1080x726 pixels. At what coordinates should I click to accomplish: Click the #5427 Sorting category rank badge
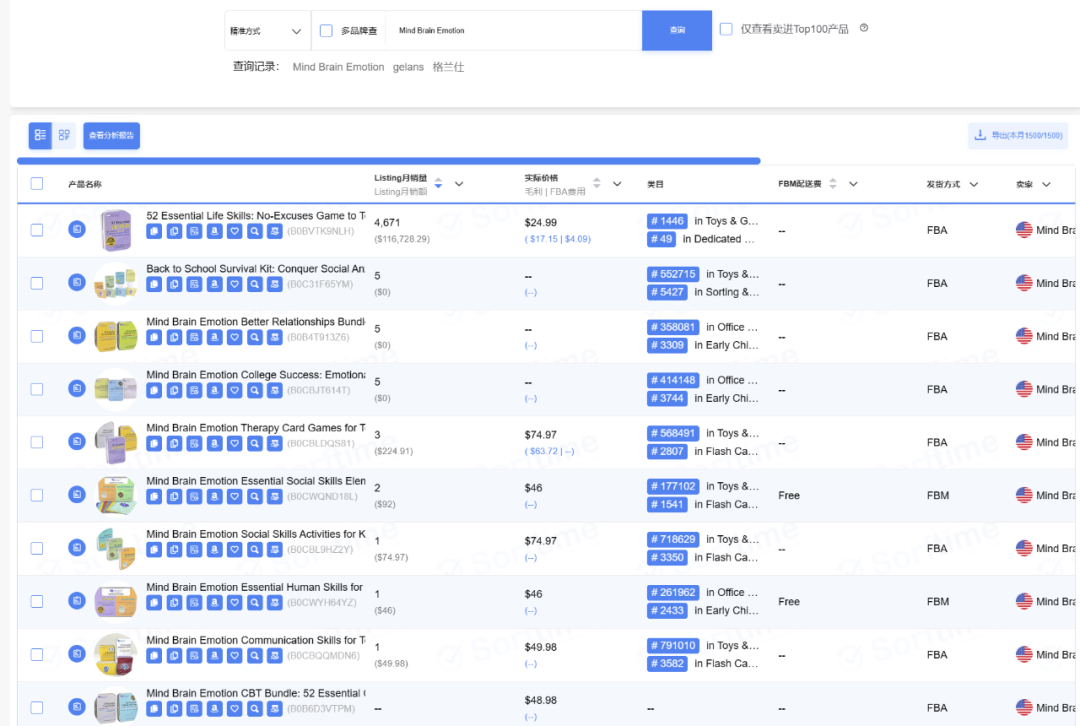click(667, 292)
